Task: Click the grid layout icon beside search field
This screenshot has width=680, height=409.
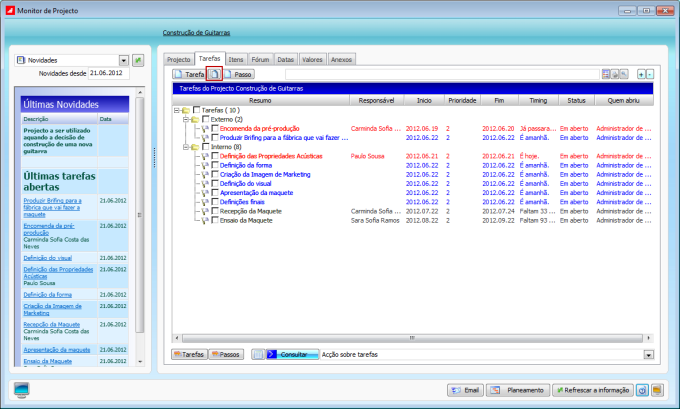Action: click(x=606, y=74)
